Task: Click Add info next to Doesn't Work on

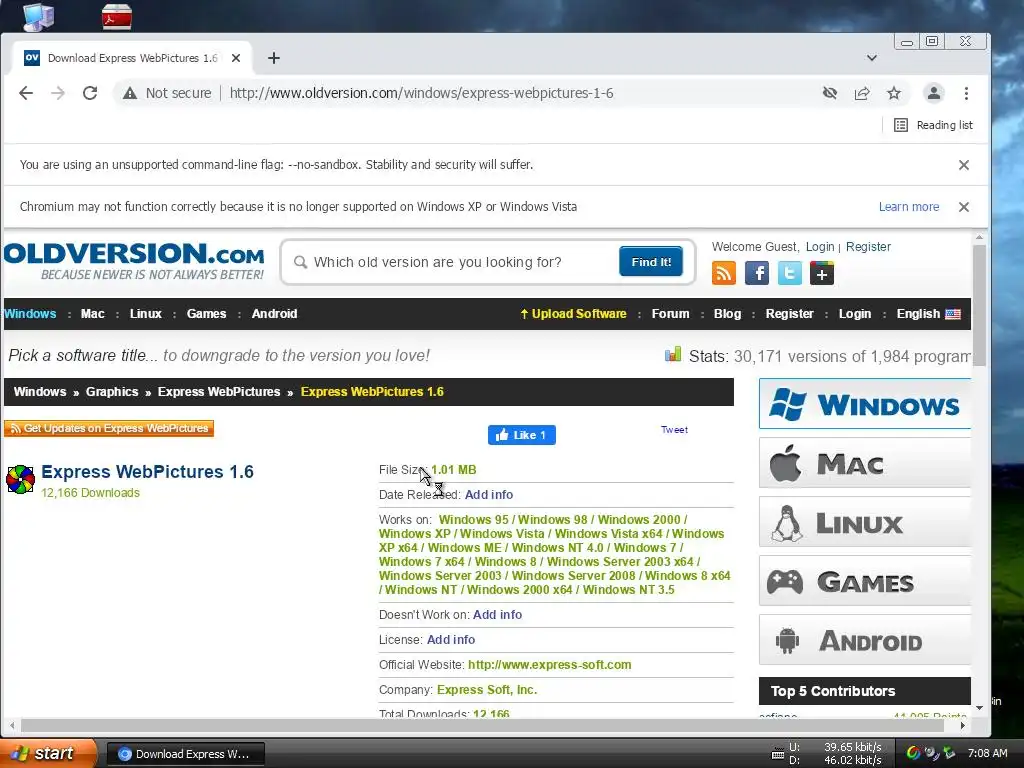Action: 497,615
